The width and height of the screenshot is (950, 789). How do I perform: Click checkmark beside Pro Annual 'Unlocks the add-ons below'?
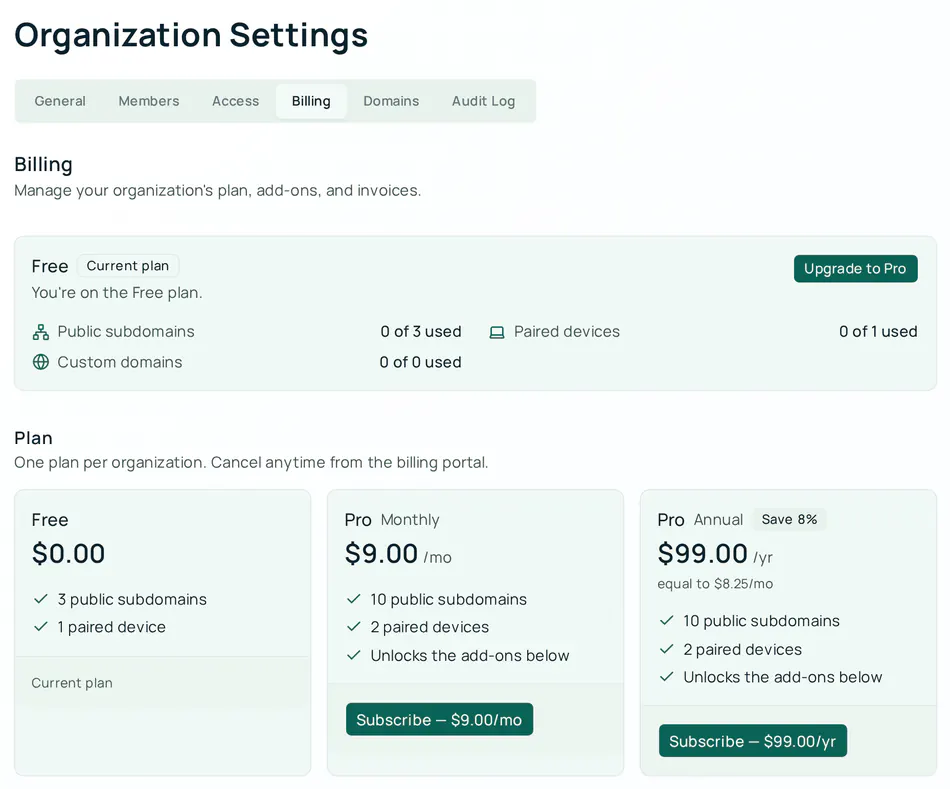[x=666, y=677]
